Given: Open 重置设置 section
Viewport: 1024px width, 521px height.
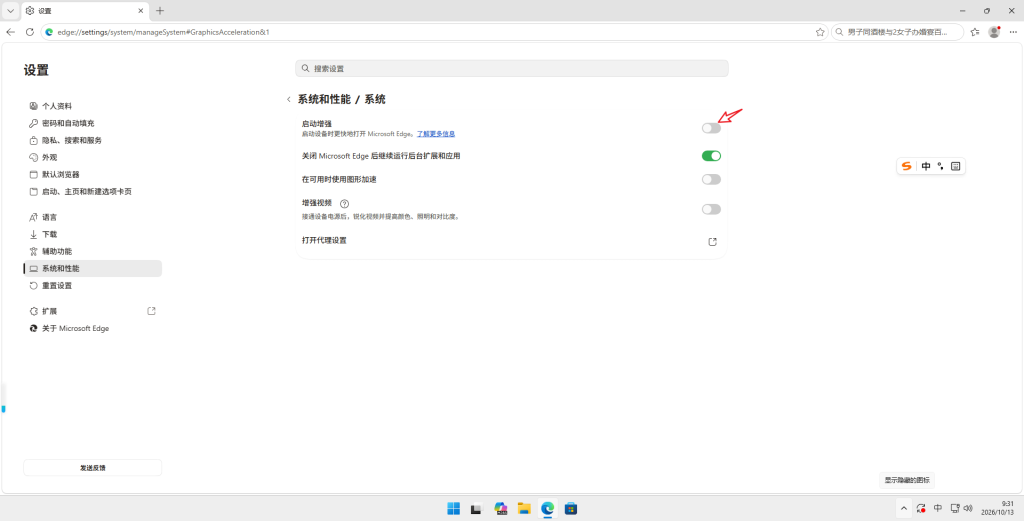Looking at the screenshot, I should tap(93, 285).
